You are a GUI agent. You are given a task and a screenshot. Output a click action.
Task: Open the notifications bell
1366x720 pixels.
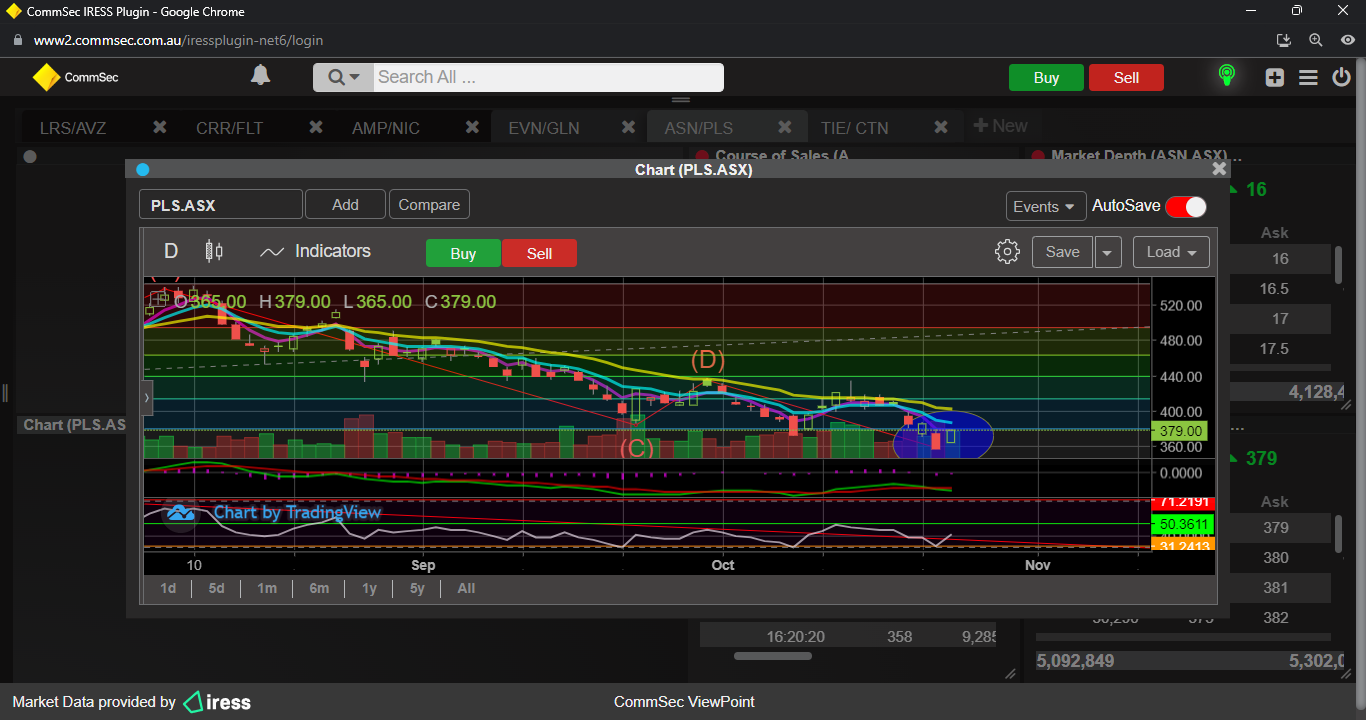coord(260,76)
